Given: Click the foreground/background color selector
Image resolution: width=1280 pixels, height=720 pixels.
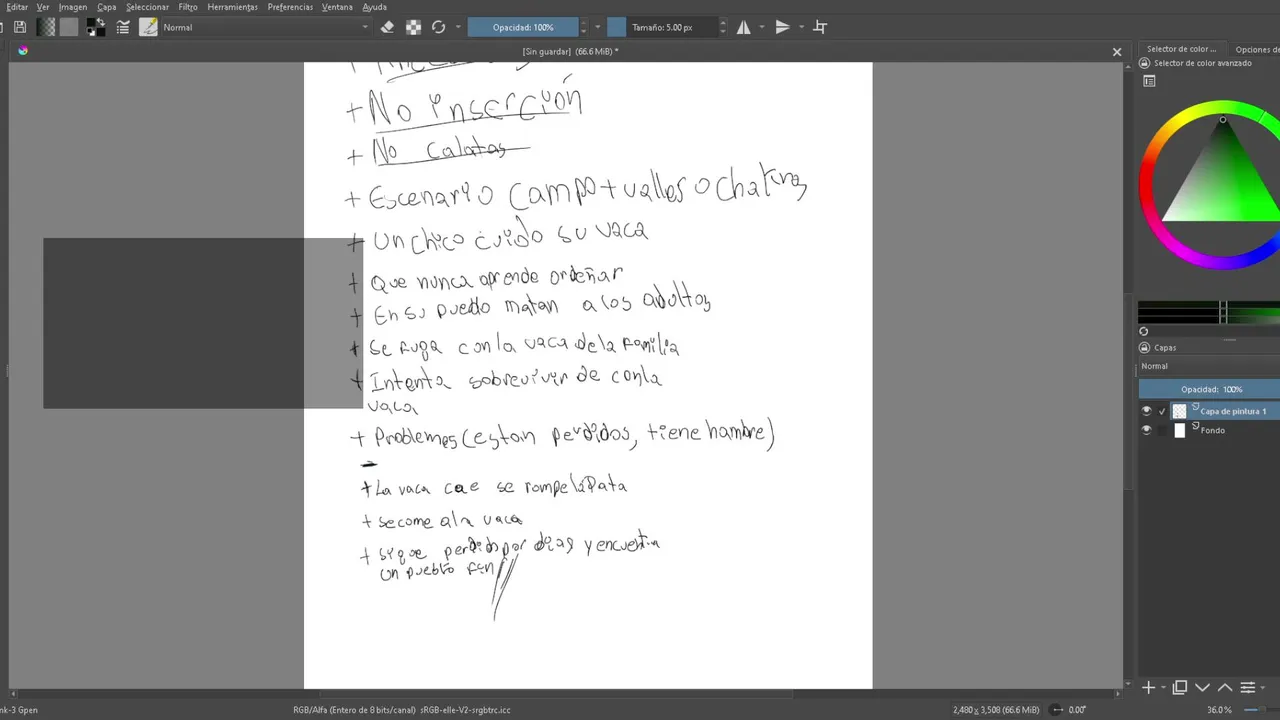Looking at the screenshot, I should (95, 27).
